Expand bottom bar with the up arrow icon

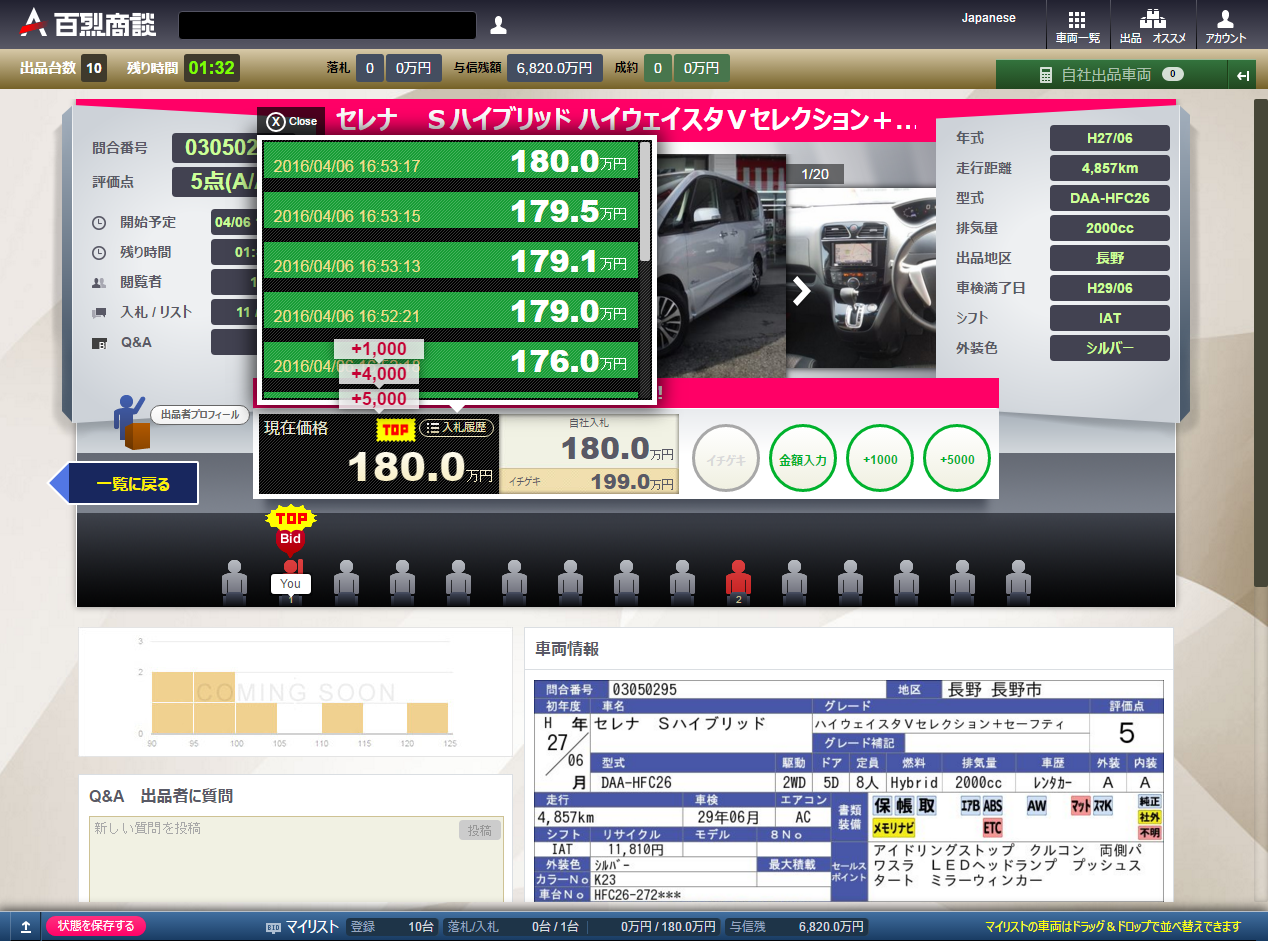[x=24, y=926]
